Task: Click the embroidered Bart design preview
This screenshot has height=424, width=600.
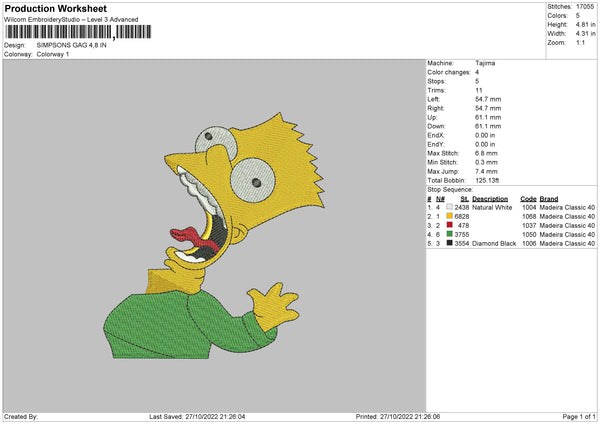Action: click(215, 235)
